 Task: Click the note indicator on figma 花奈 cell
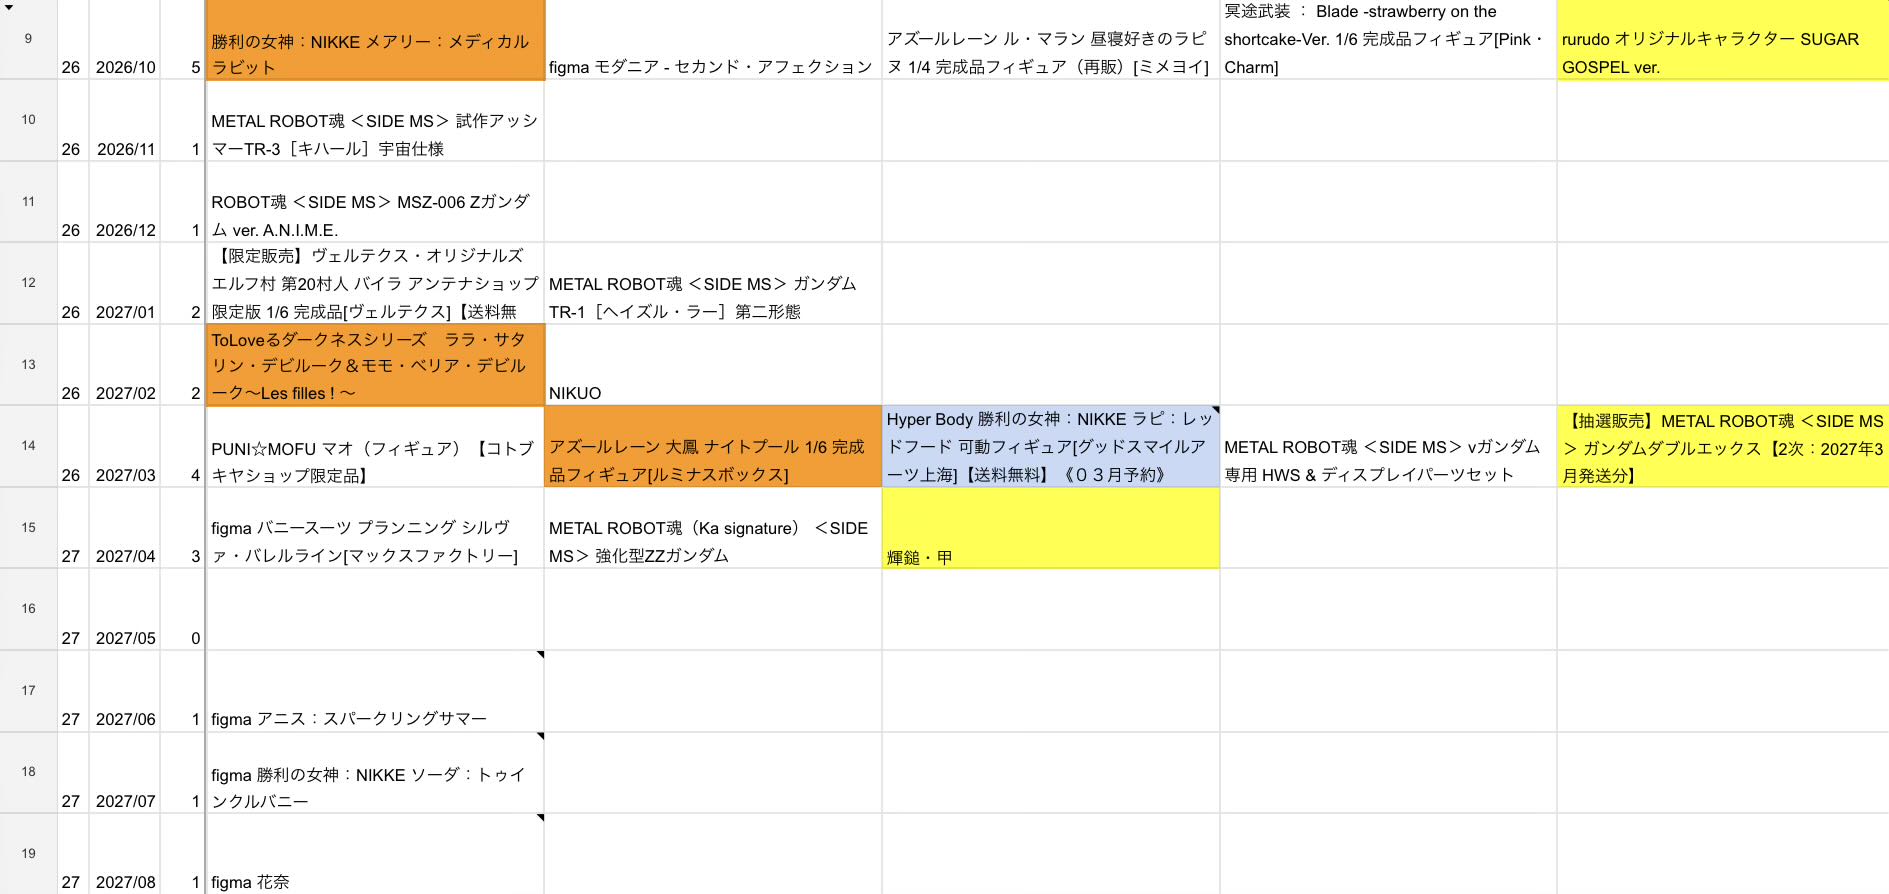(540, 818)
